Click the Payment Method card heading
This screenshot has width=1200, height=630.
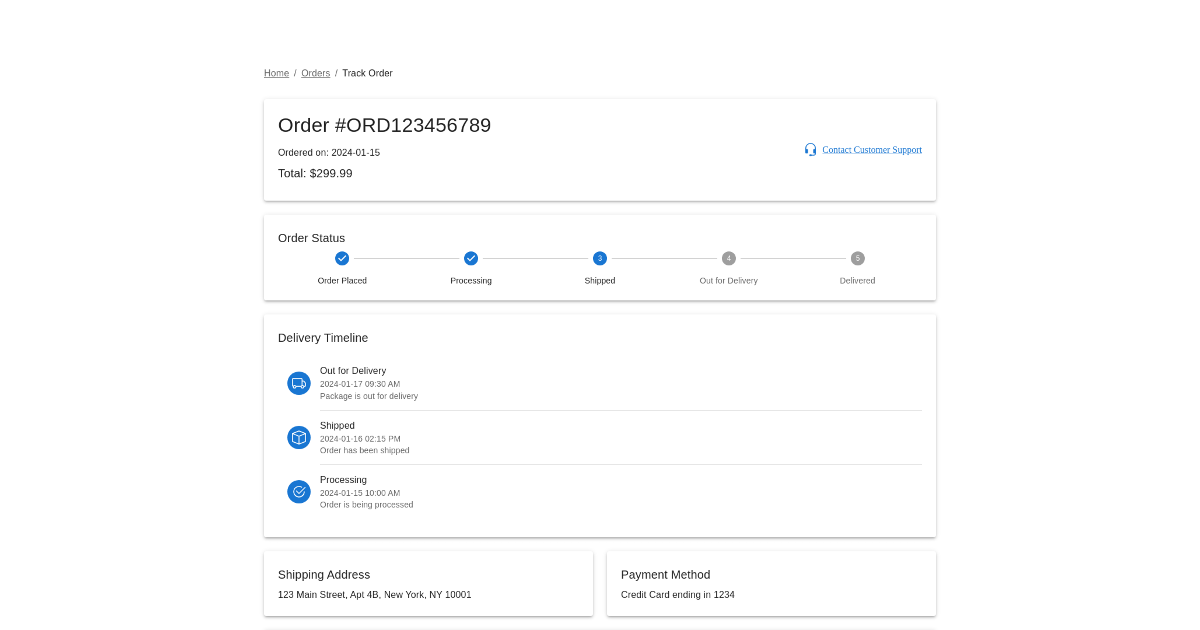pyautogui.click(x=665, y=575)
